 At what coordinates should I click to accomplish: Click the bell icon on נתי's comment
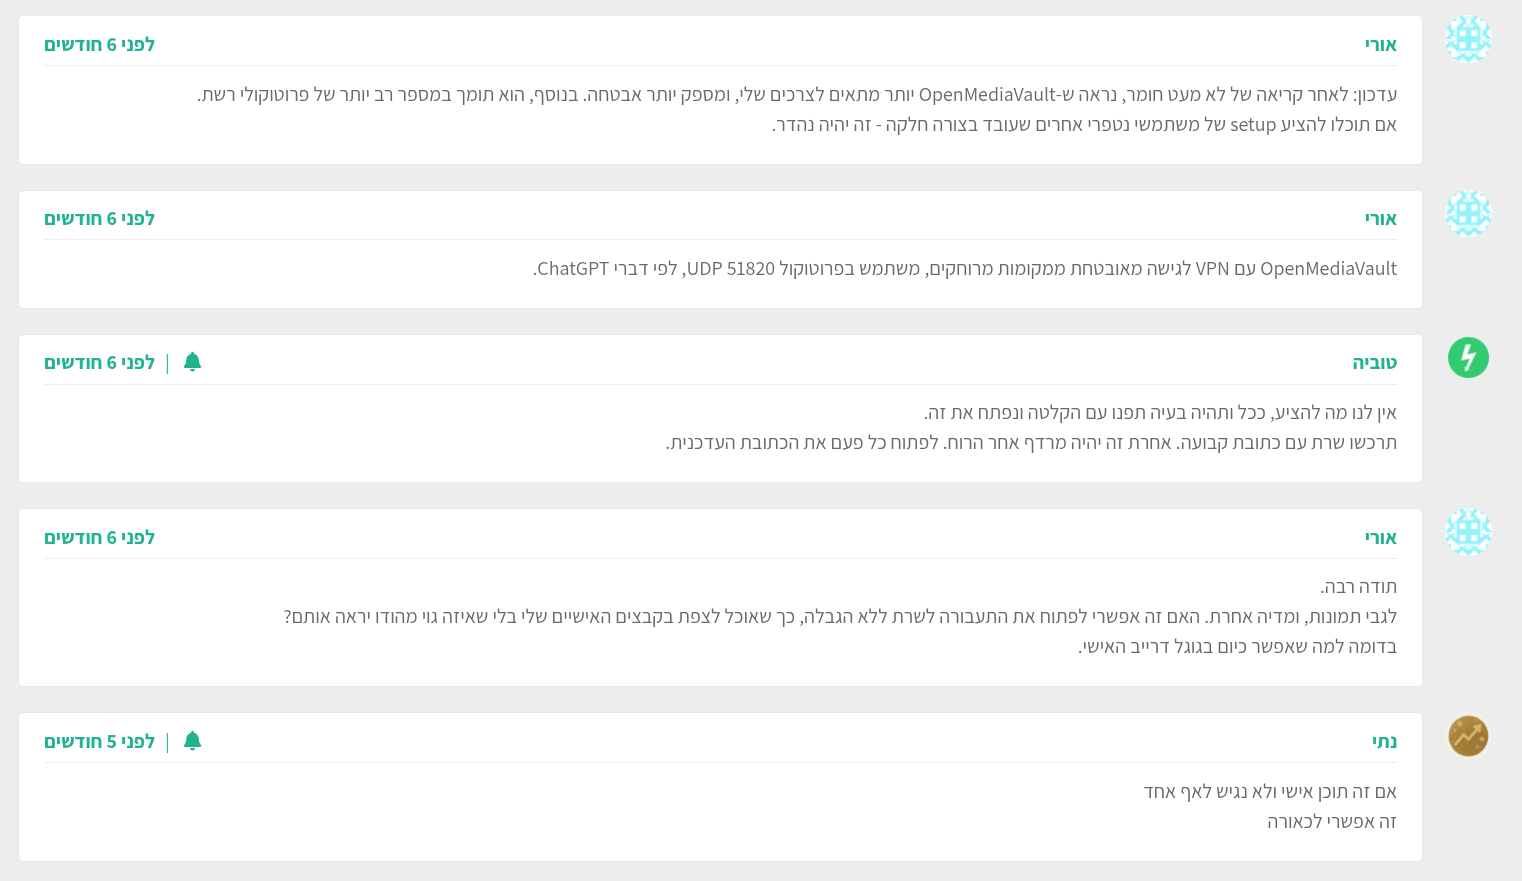(193, 741)
